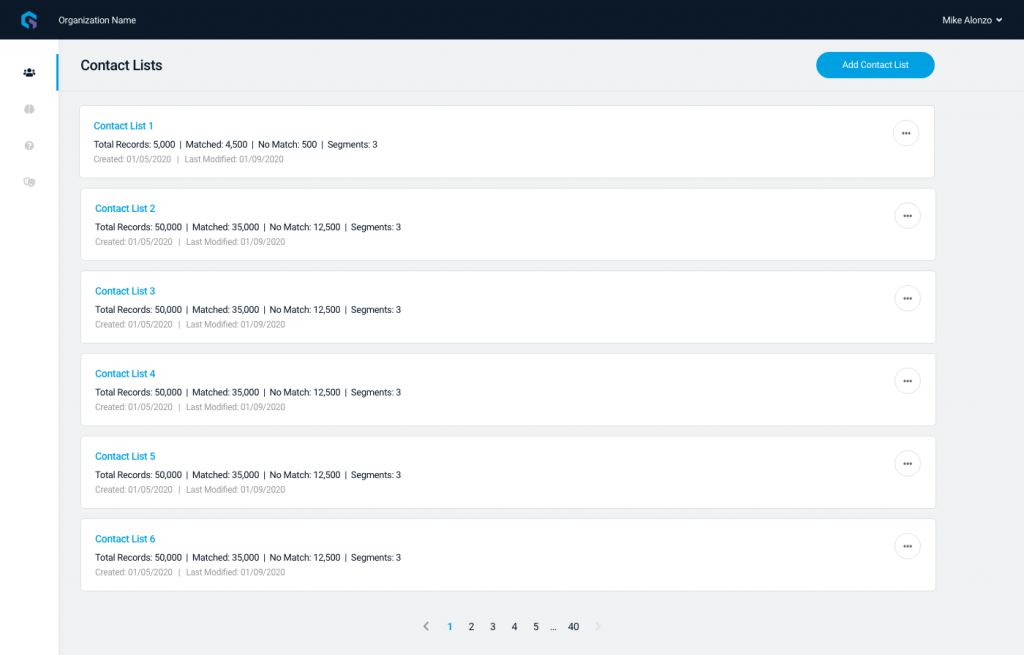The height and width of the screenshot is (655, 1024).
Task: Open the help question mark icon
Action: (29, 146)
